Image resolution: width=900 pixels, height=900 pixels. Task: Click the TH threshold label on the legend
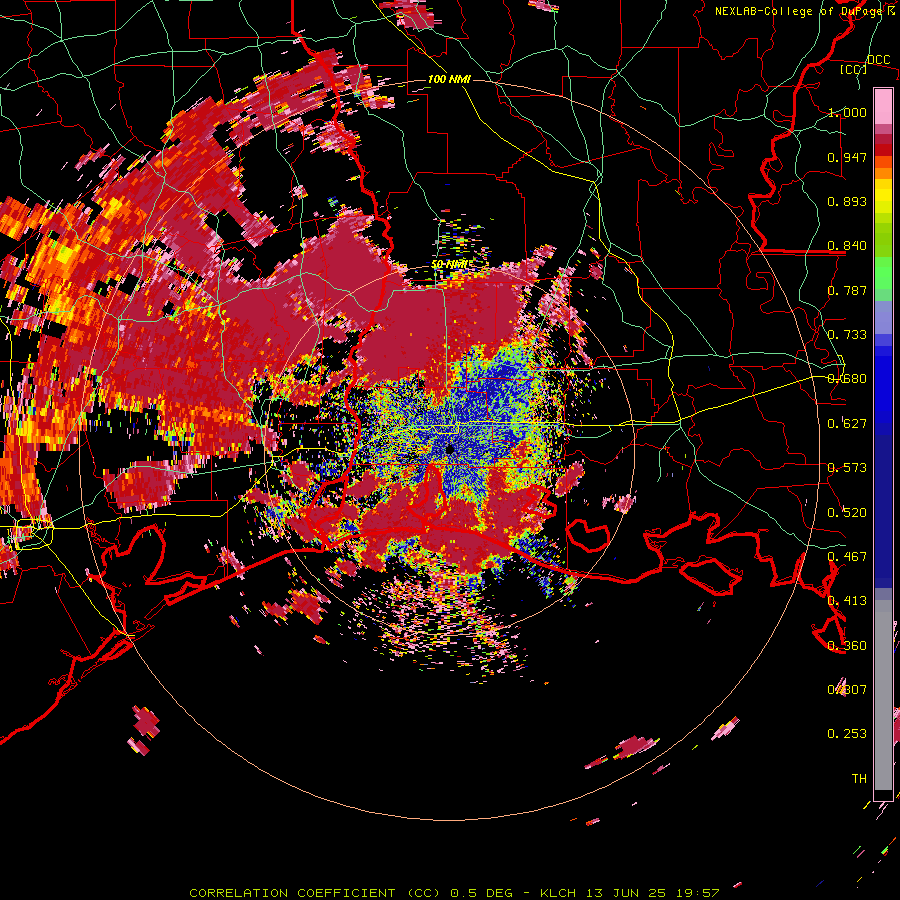[859, 779]
